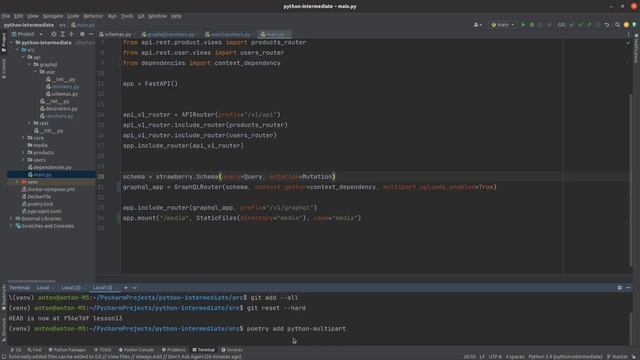Open the File menu
The width and height of the screenshot is (640, 360).
(x=6, y=16)
